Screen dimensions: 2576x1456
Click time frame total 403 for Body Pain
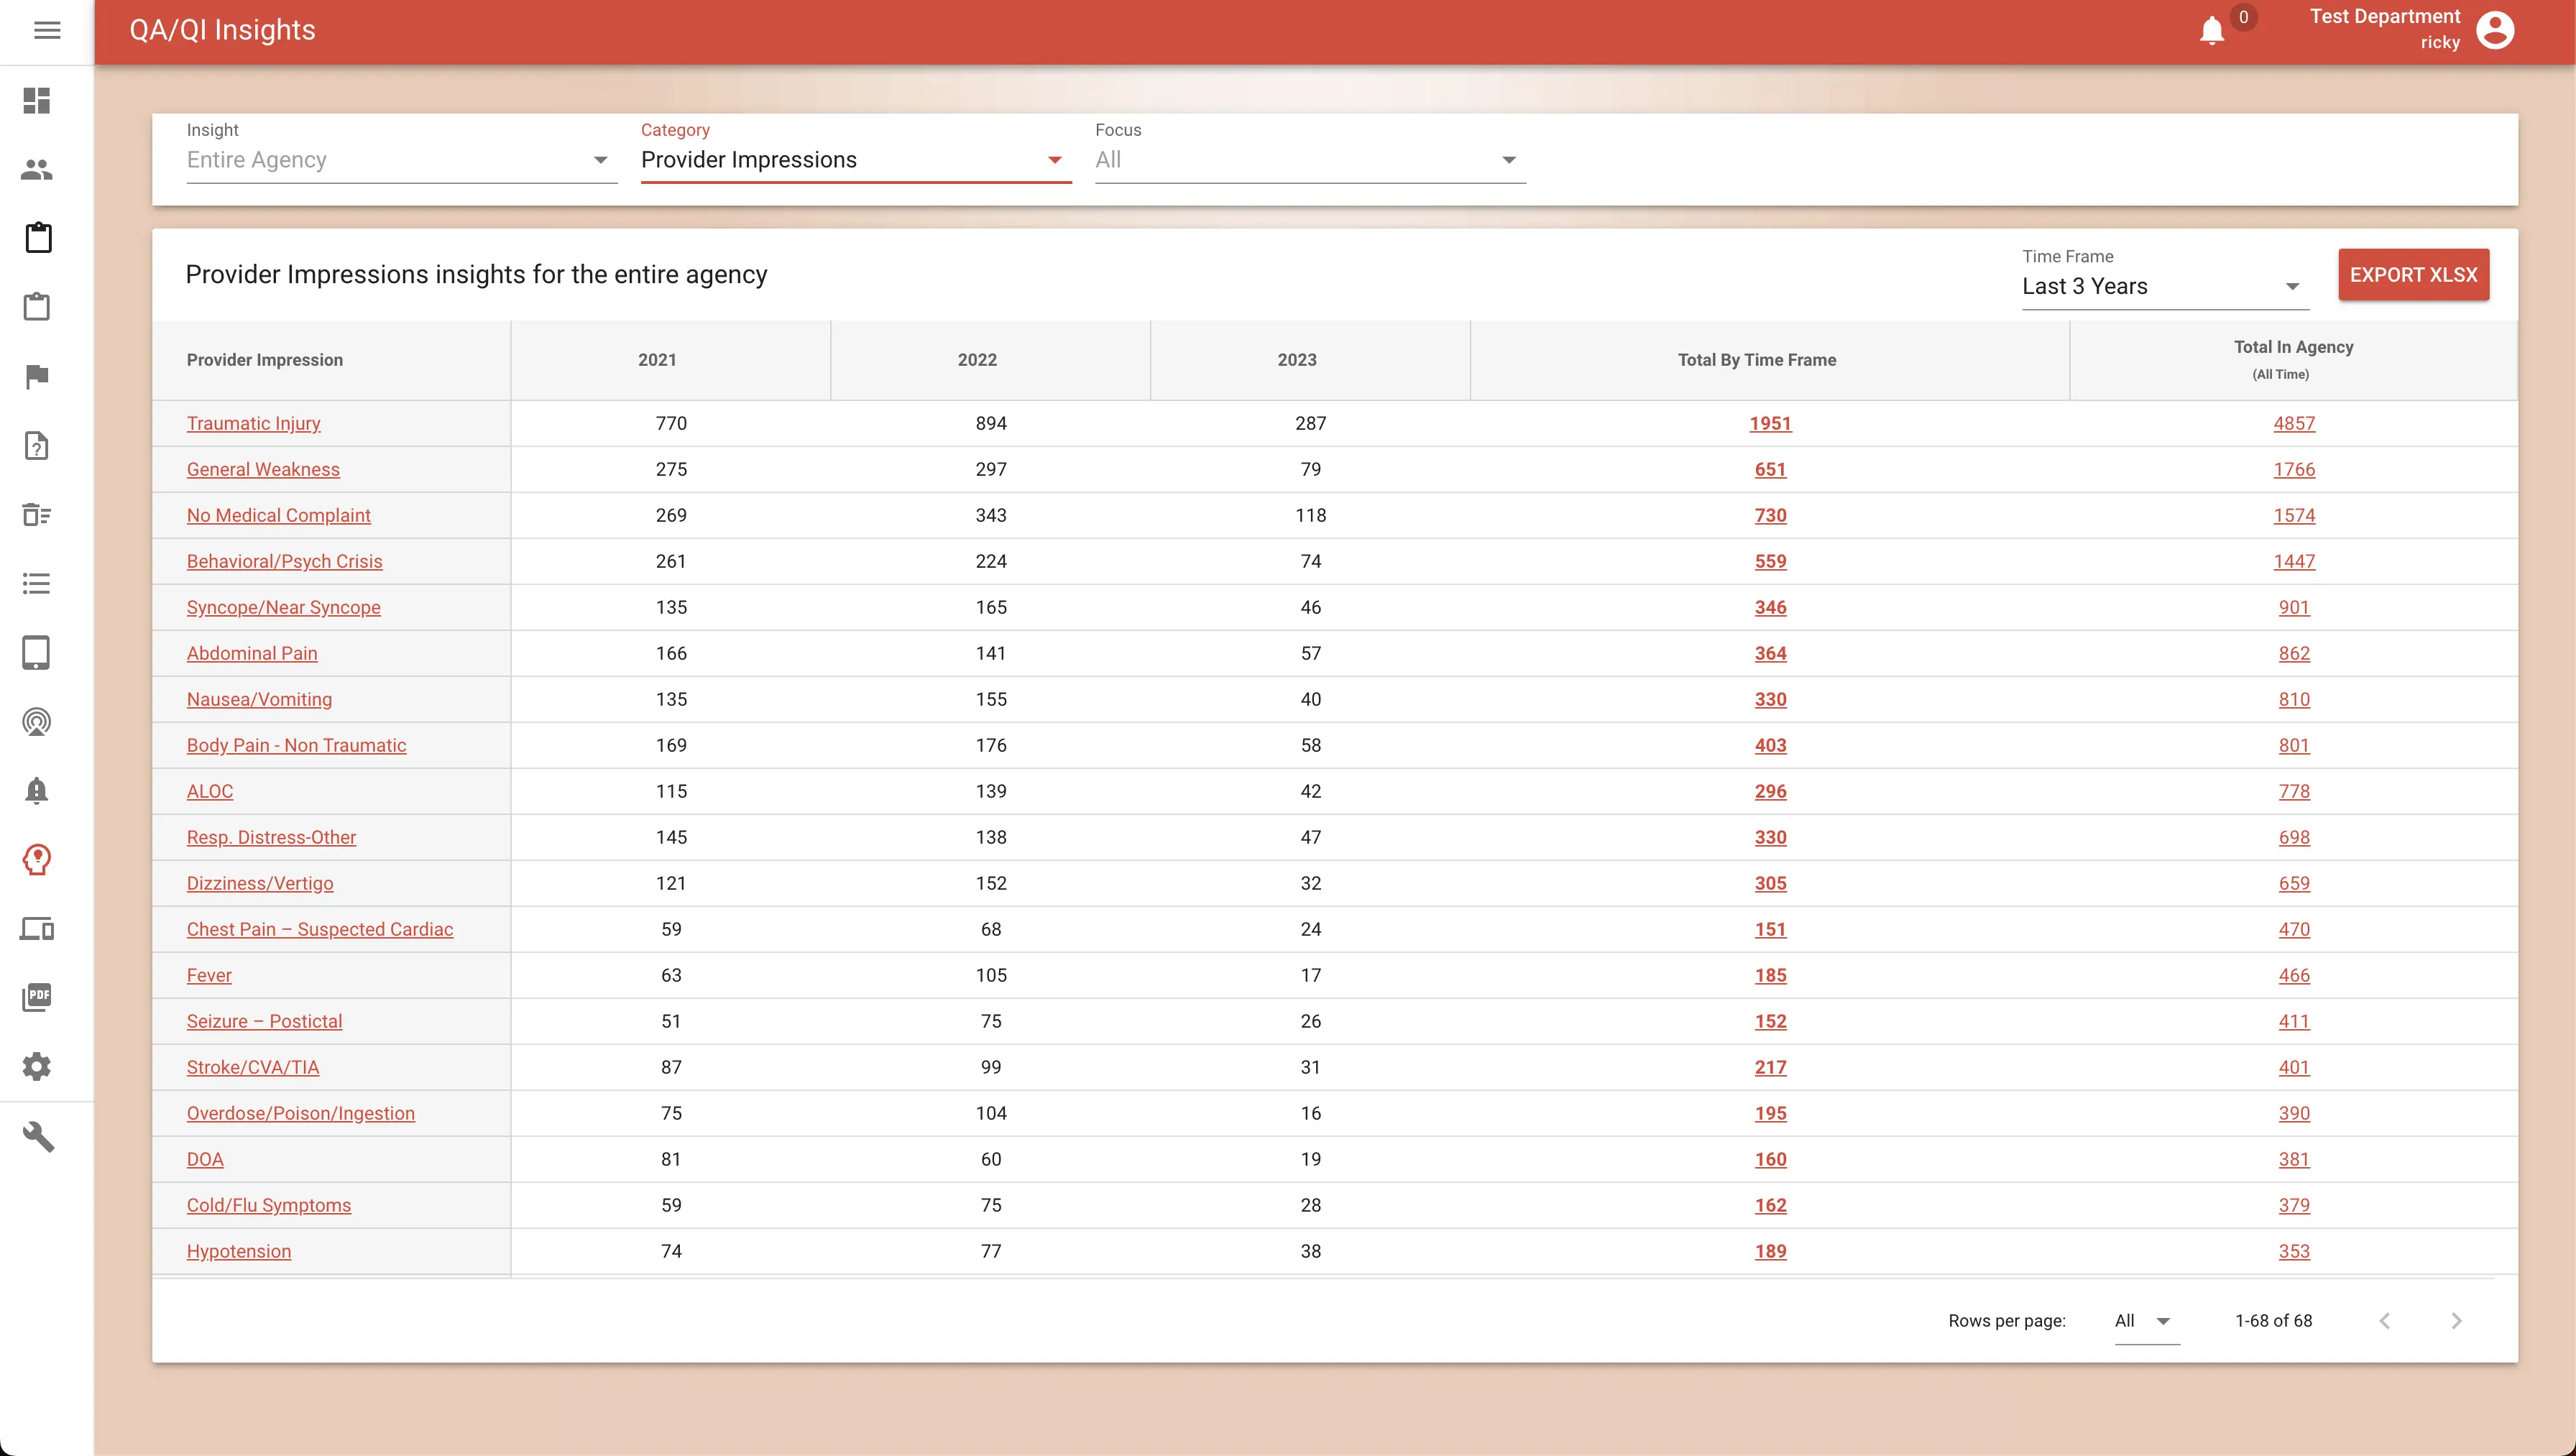(1770, 745)
